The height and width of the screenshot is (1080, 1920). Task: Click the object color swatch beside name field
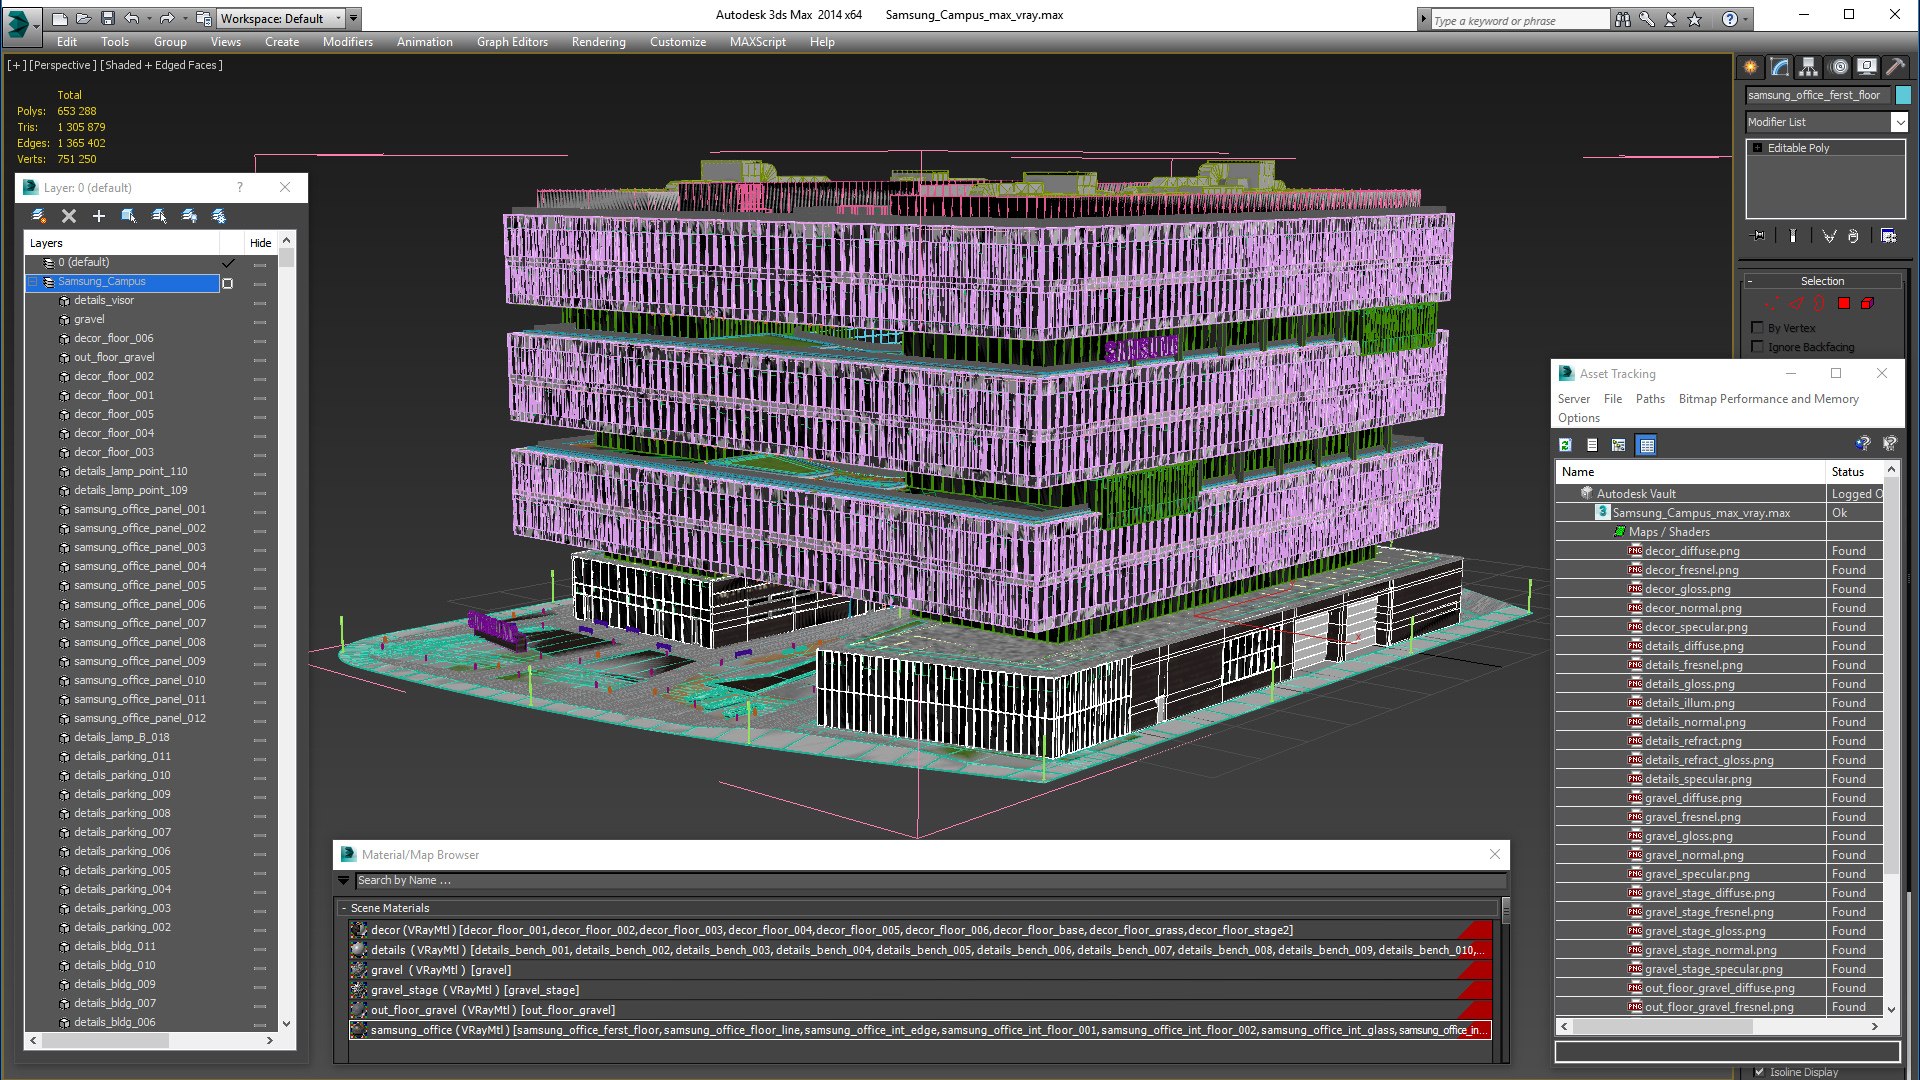pyautogui.click(x=1902, y=95)
